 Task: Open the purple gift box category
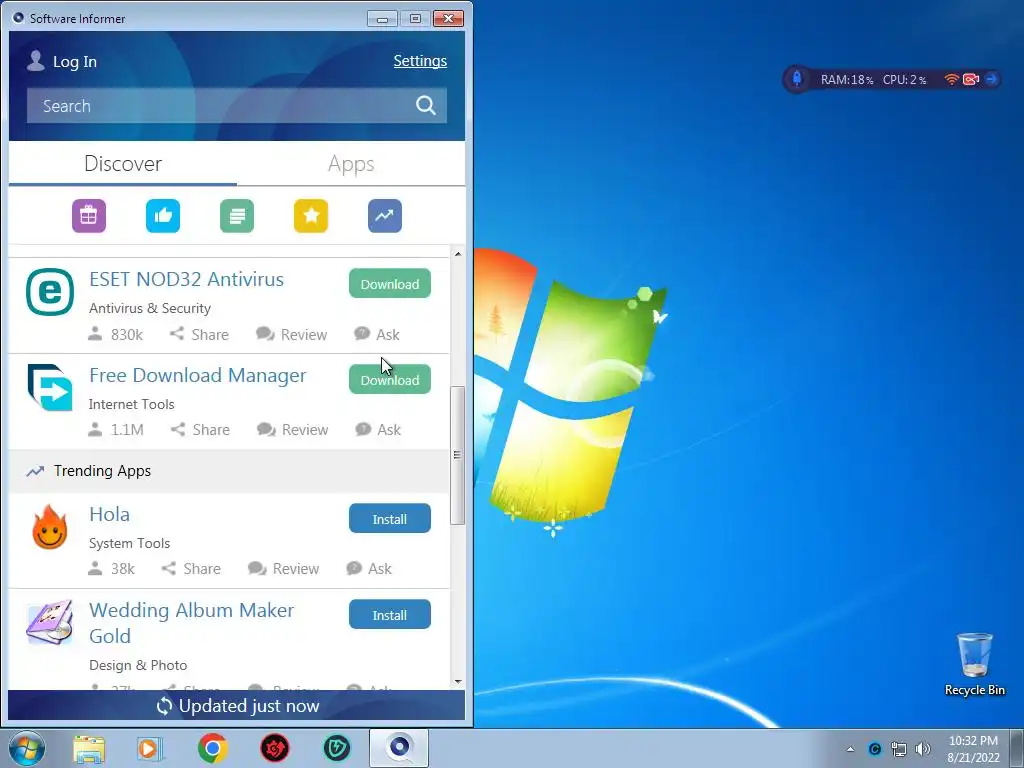pyautogui.click(x=89, y=216)
